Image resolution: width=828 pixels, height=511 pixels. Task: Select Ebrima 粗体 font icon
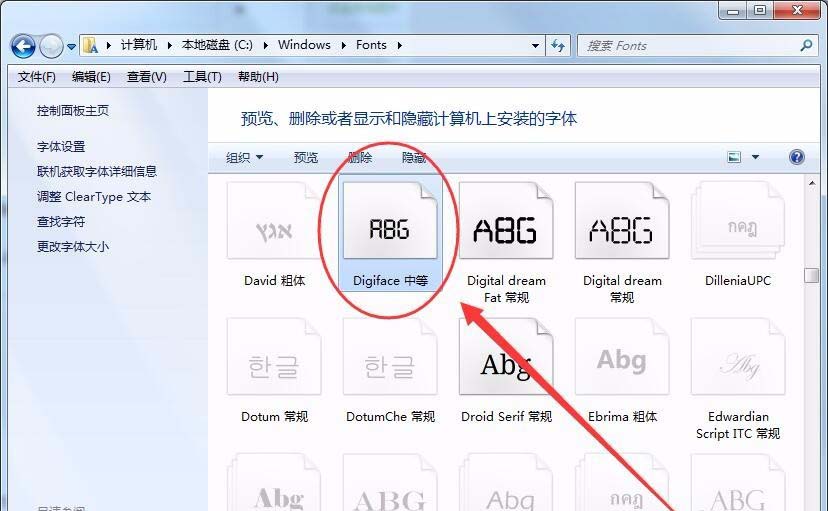(x=622, y=357)
